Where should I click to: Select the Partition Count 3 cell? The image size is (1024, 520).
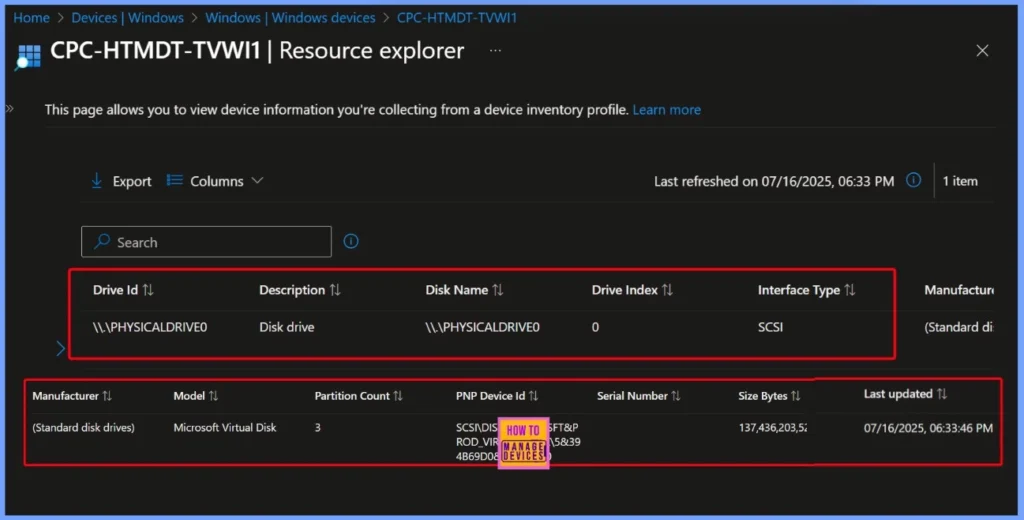click(x=317, y=428)
